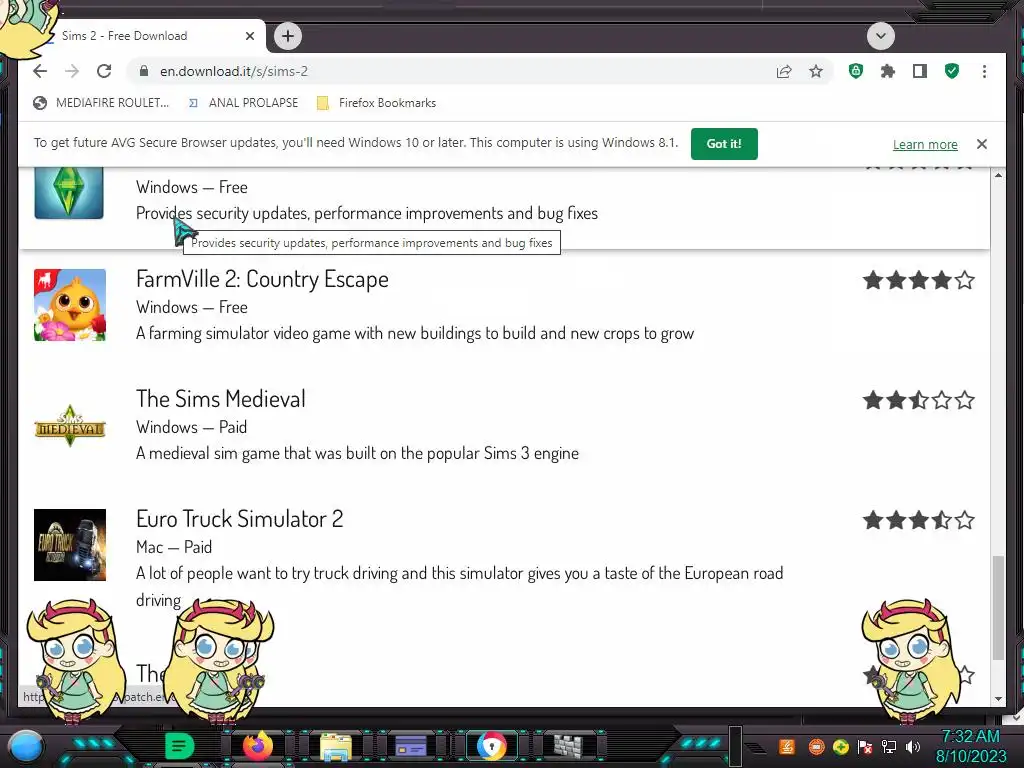Open the clock showing 7:32 AM
The image size is (1024, 768).
pyautogui.click(x=970, y=746)
